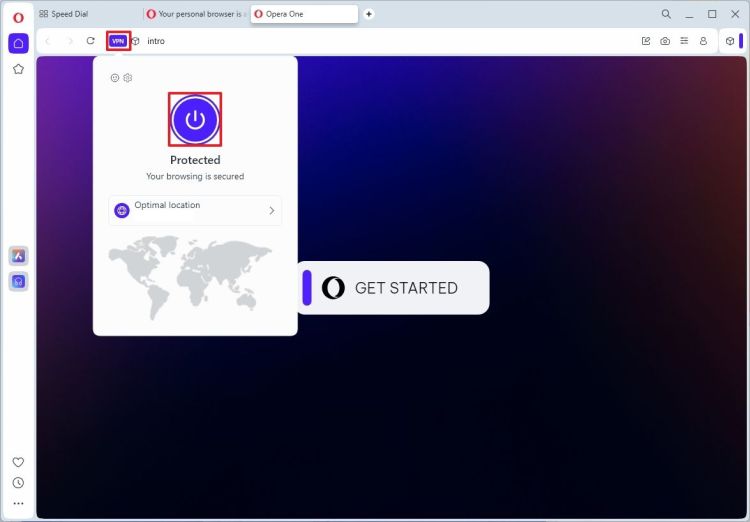Open History clock icon in sidebar
750x522 pixels.
(x=18, y=483)
